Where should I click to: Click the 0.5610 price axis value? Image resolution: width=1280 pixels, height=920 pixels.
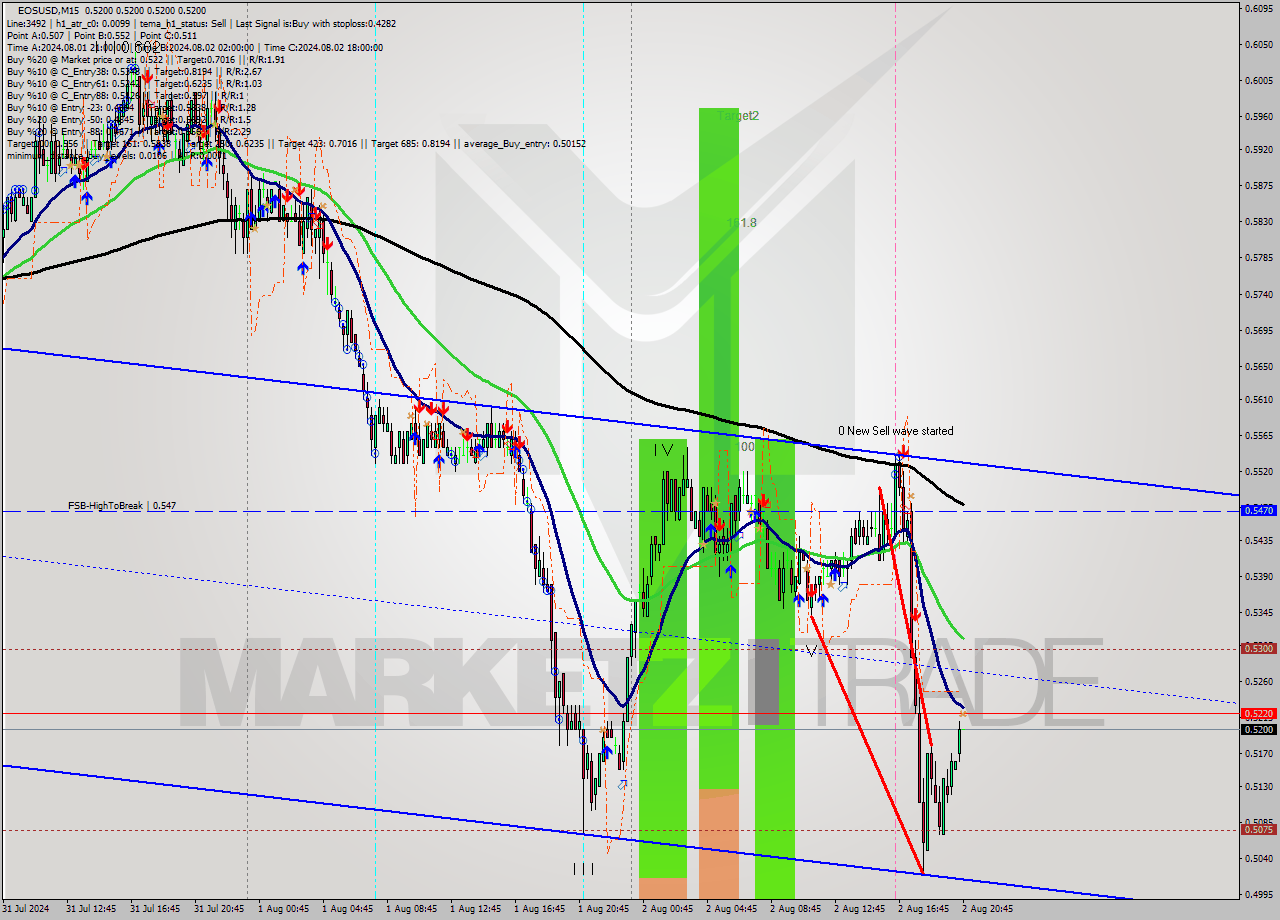[1258, 399]
